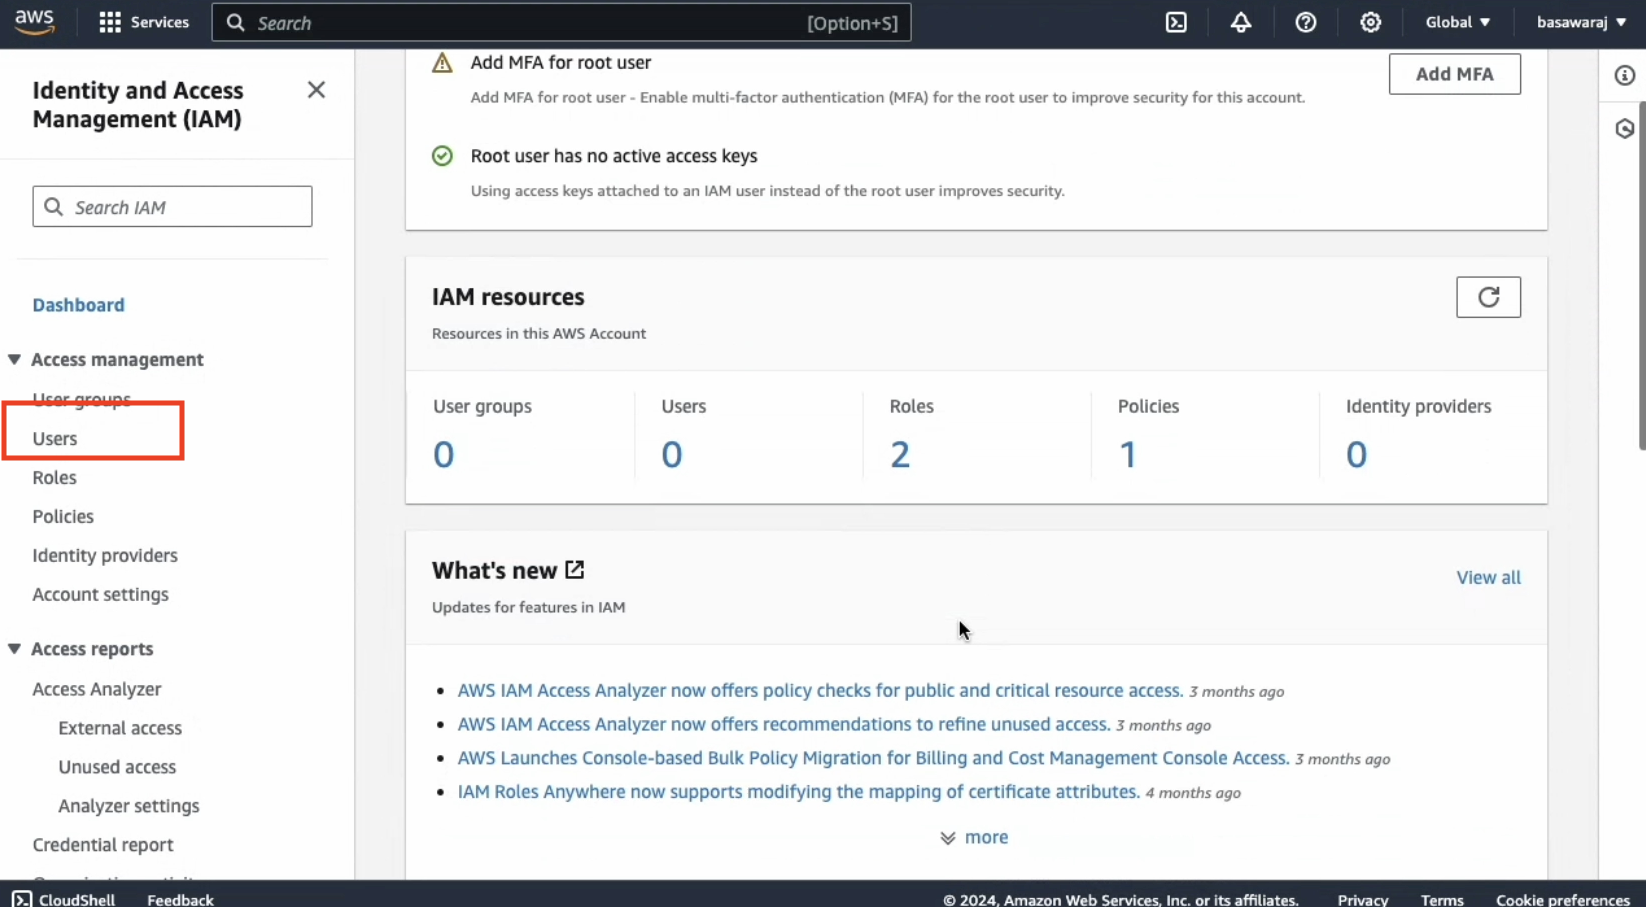Screen dimensions: 1646x907
Task: Open External access under Access Analyzer
Action: pos(120,728)
